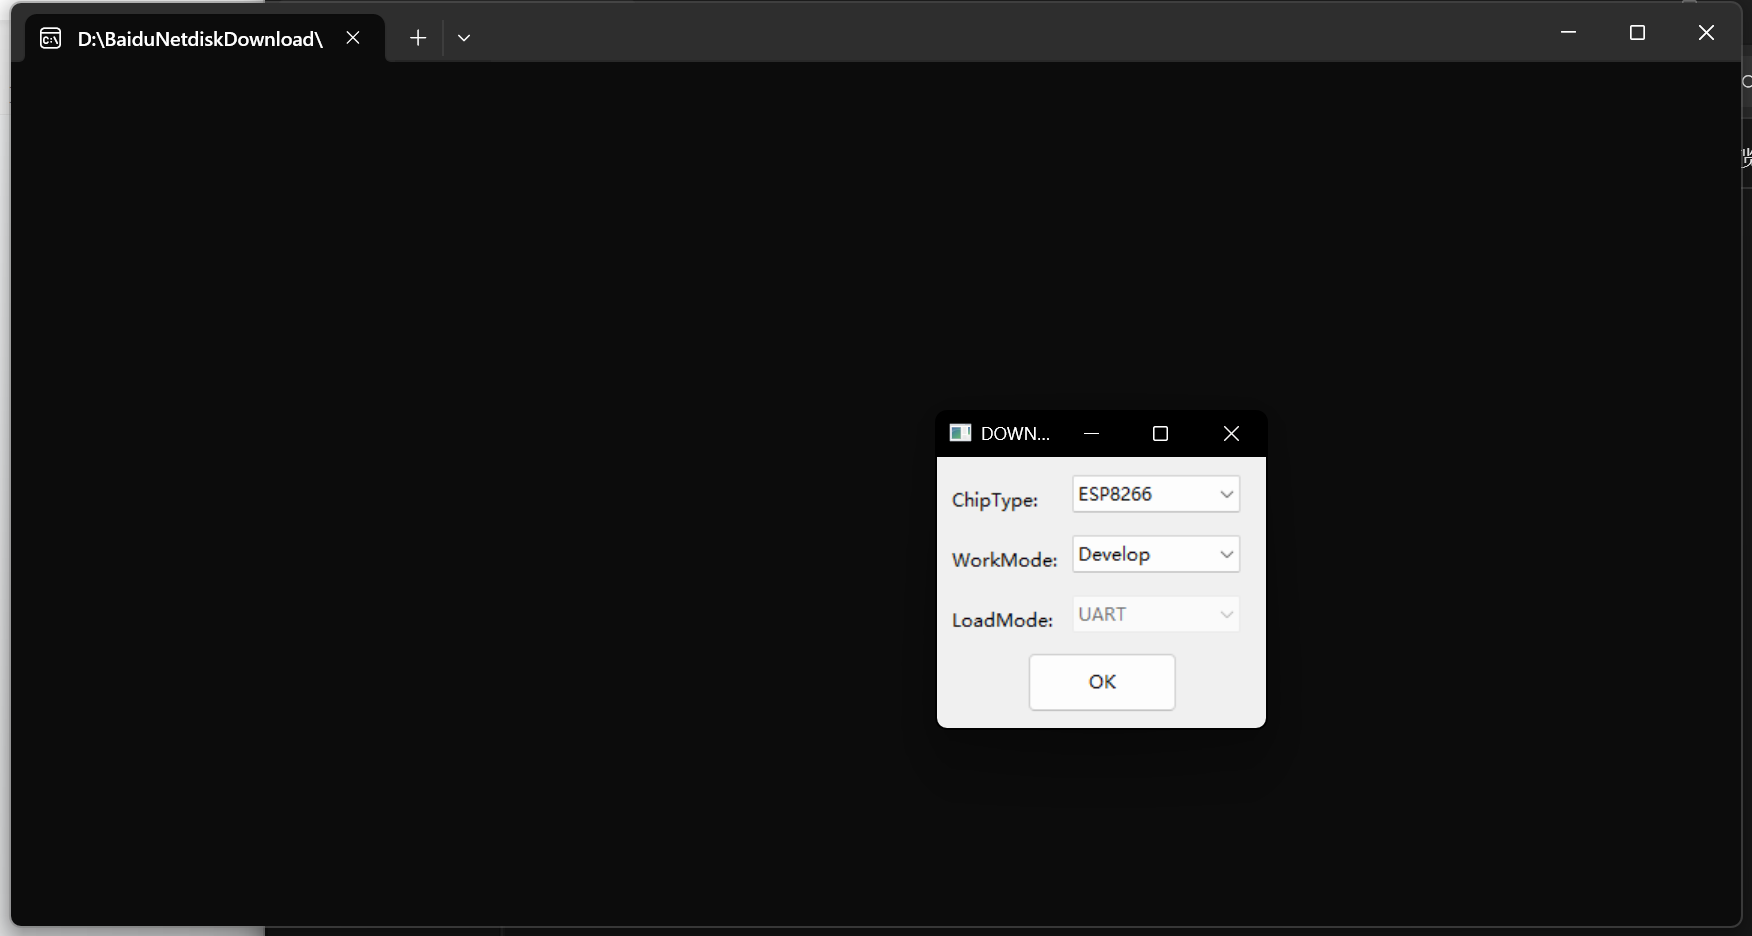The image size is (1752, 936).
Task: Expand the terminal profile dropdown chevron
Action: pyautogui.click(x=464, y=38)
